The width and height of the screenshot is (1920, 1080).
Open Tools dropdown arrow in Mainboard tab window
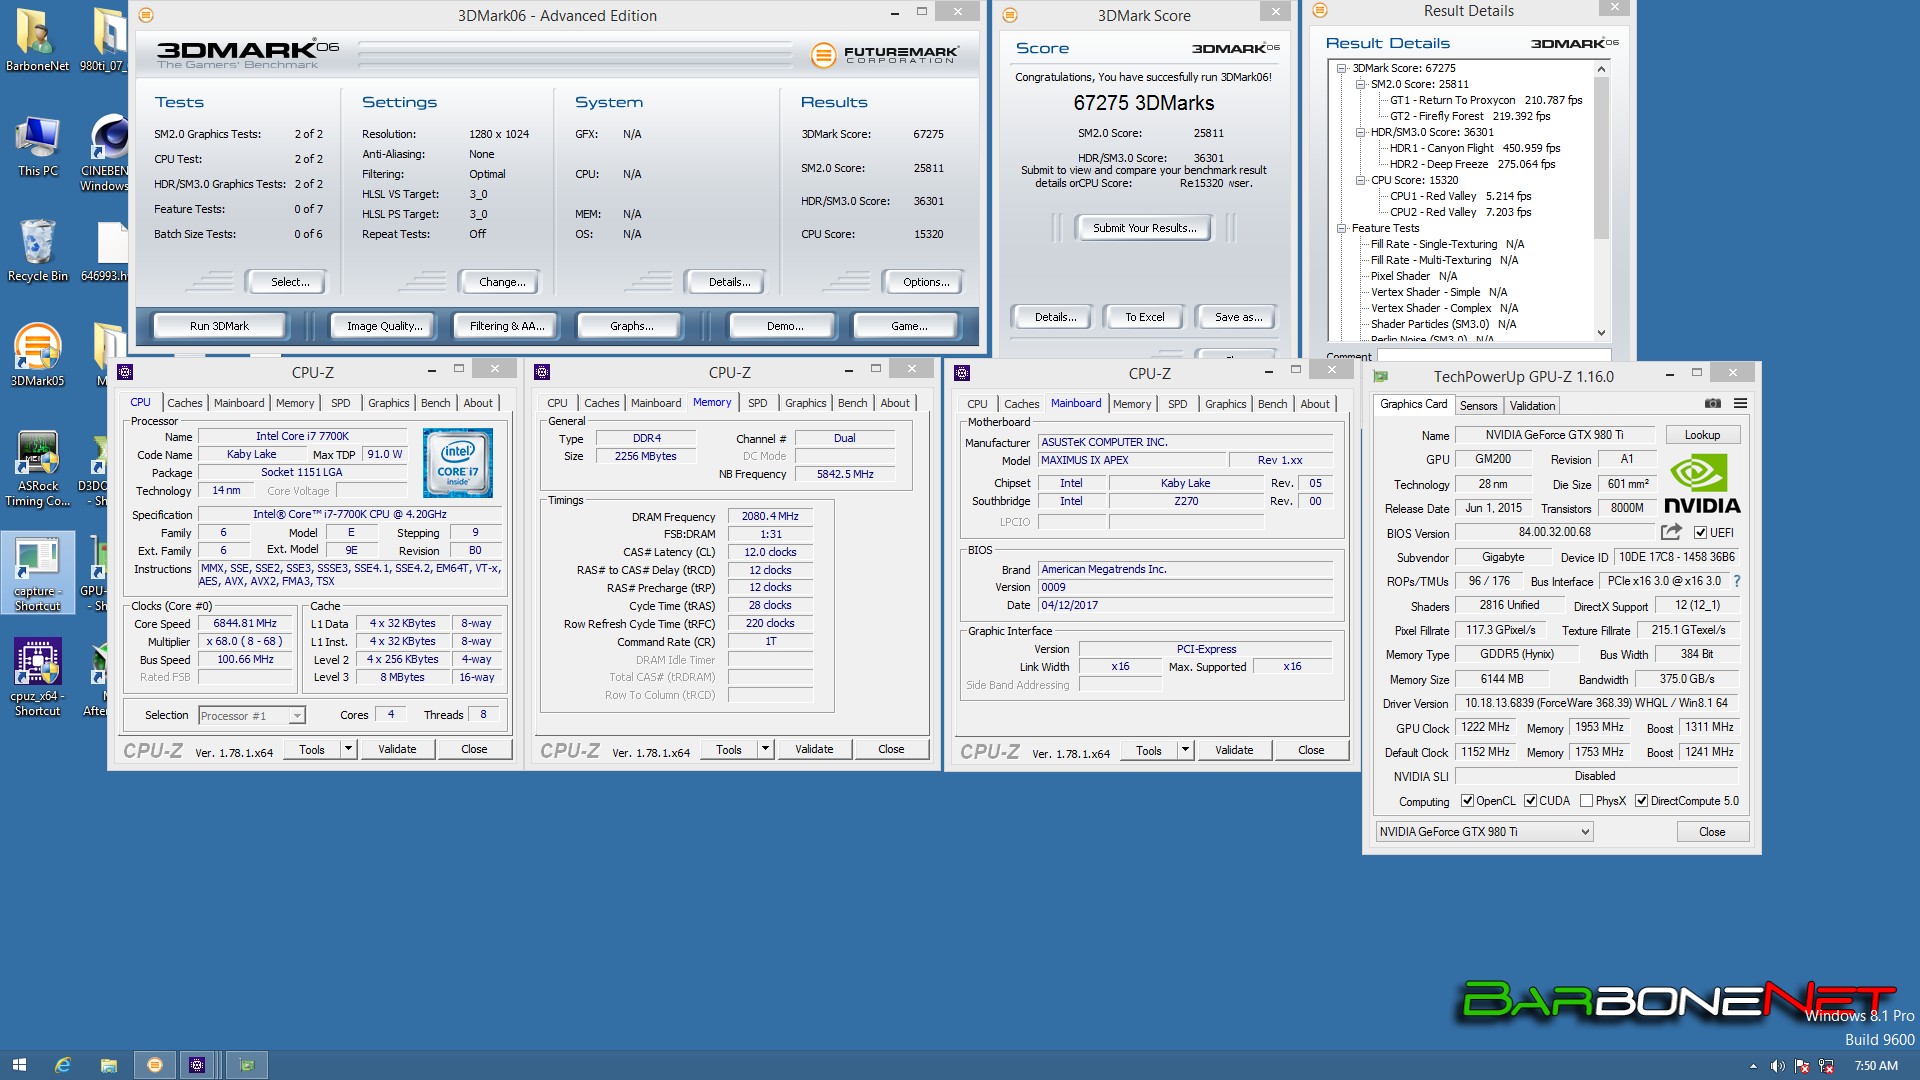coord(1185,750)
